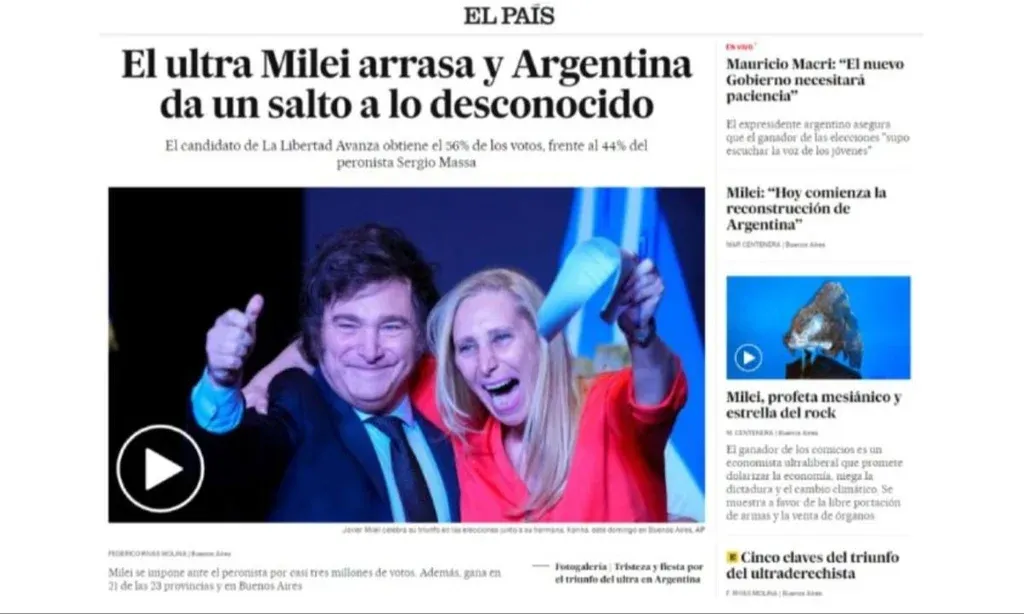
Task: Play the sidebar video on Milei profile
Action: coord(748,358)
